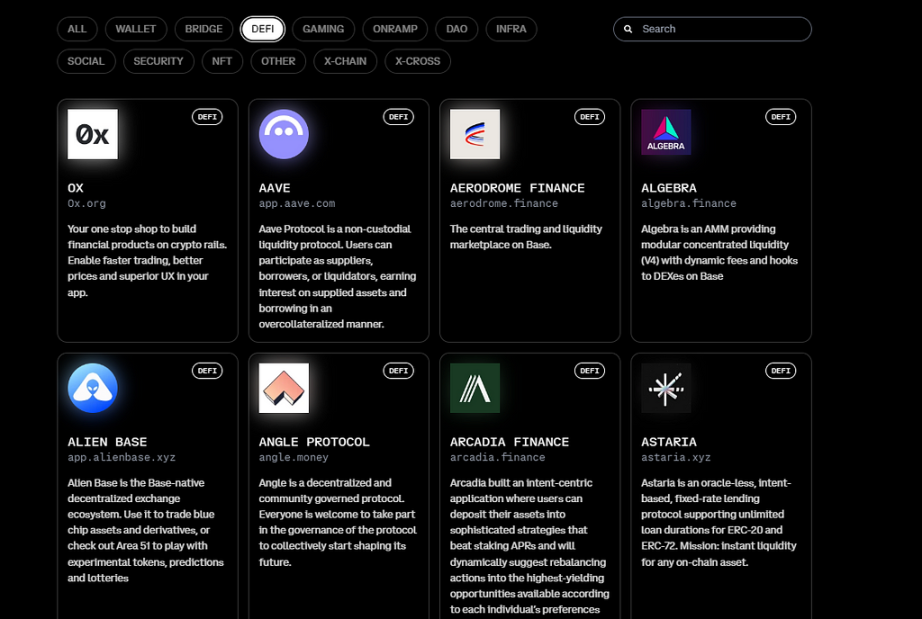Viewport: 922px width, 619px height.
Task: Click the AAVE card title
Action: 275,188
